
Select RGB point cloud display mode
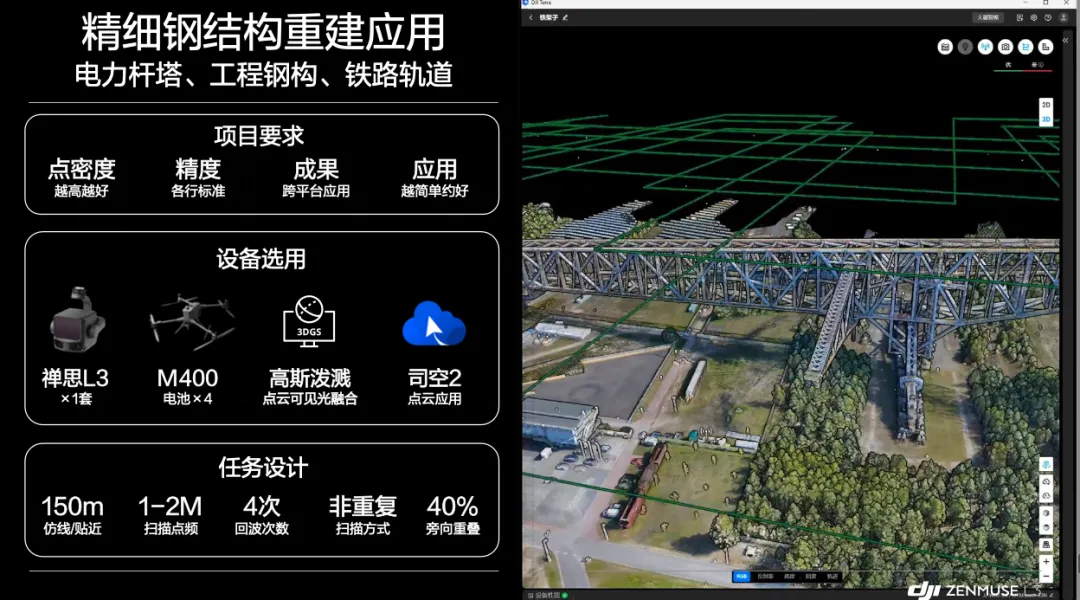pos(741,576)
